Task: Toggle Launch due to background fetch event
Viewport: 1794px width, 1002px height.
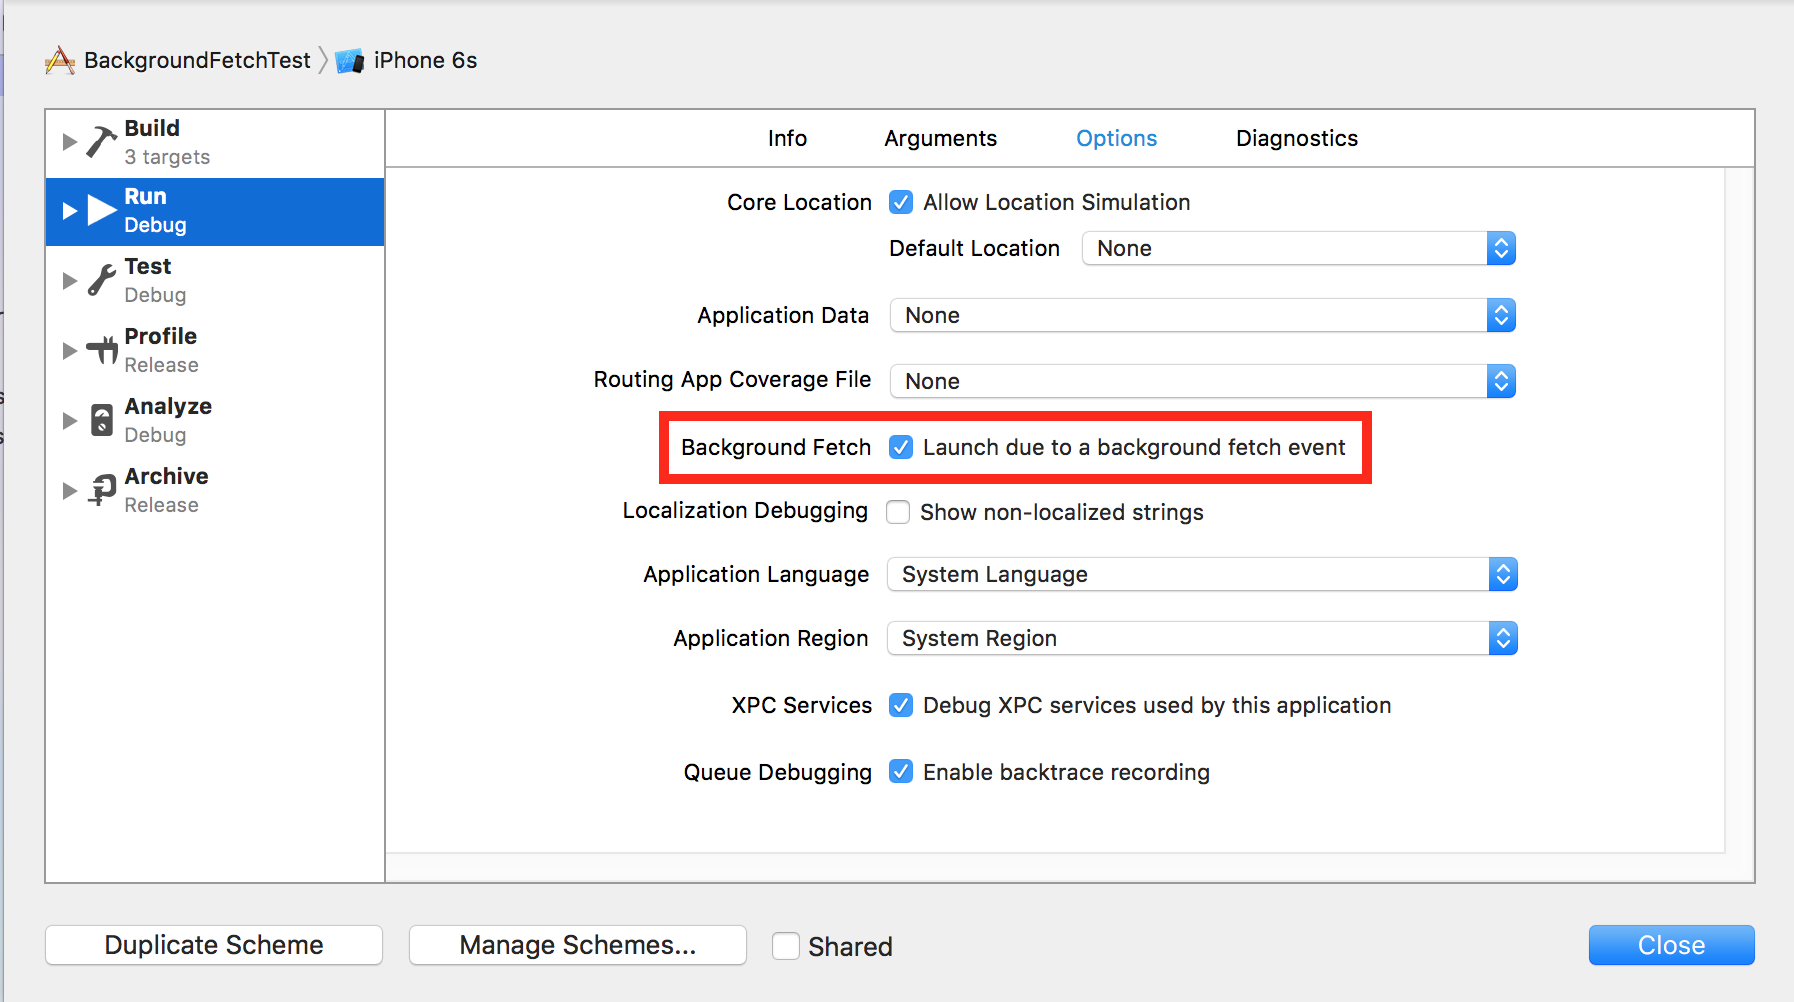Action: [x=901, y=447]
